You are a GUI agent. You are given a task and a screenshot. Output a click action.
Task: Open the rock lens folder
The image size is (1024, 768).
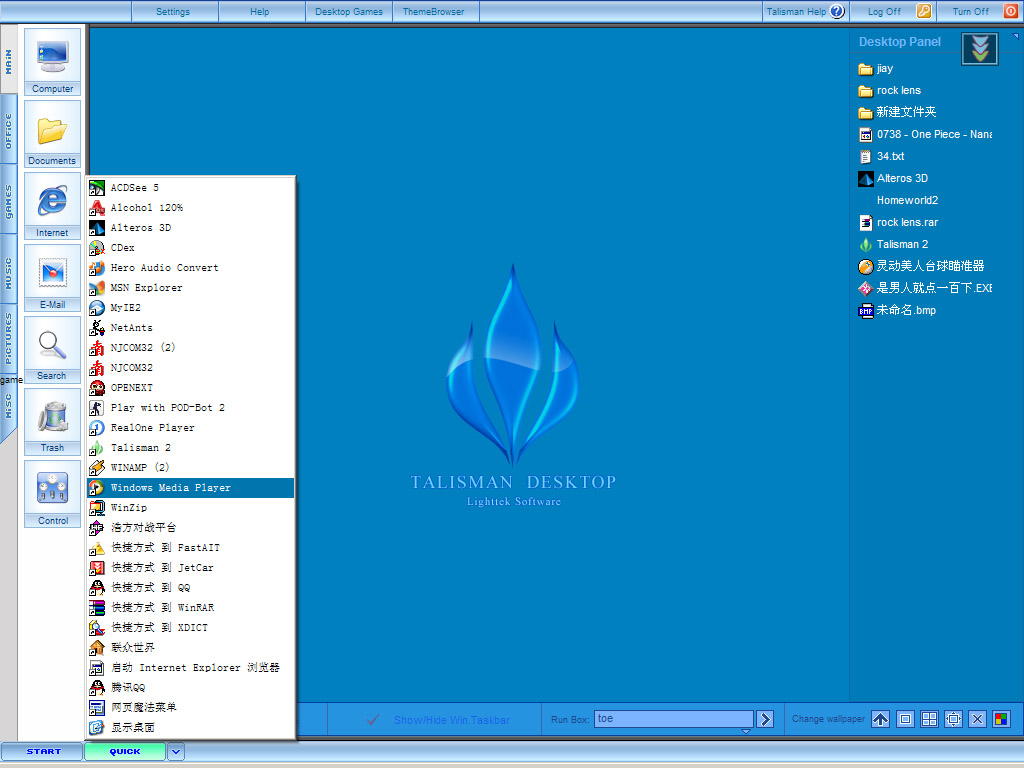[889, 90]
